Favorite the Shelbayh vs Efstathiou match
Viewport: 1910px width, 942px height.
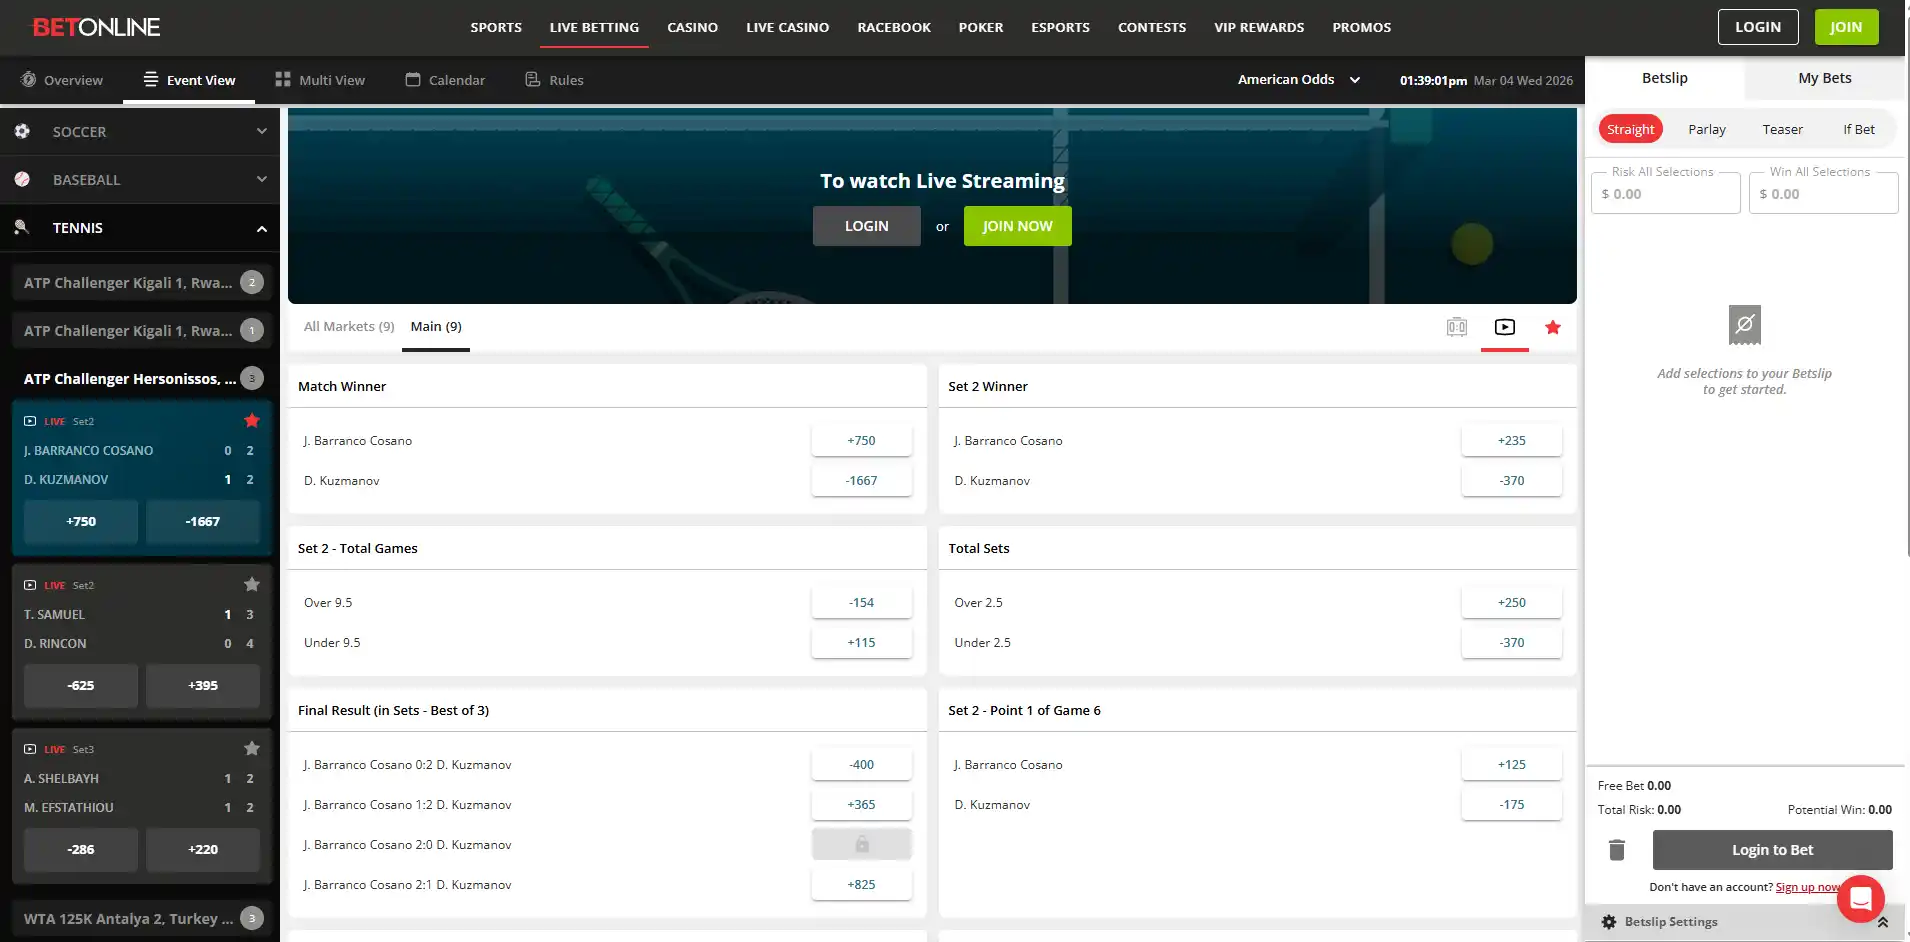click(x=252, y=748)
